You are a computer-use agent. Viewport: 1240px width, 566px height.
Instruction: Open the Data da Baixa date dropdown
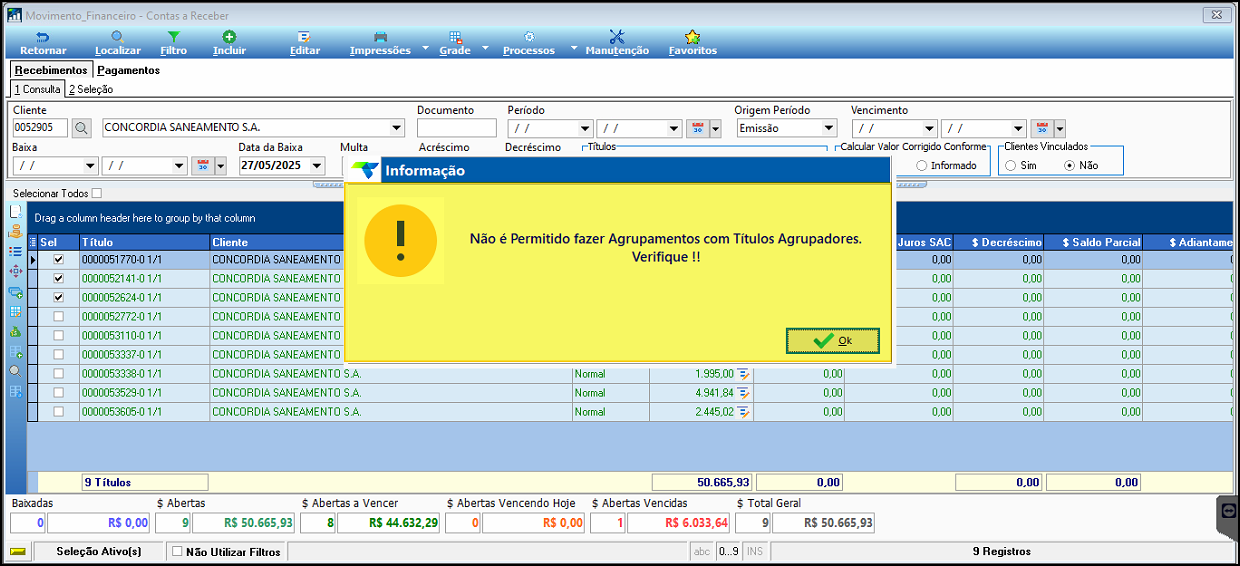[x=318, y=165]
